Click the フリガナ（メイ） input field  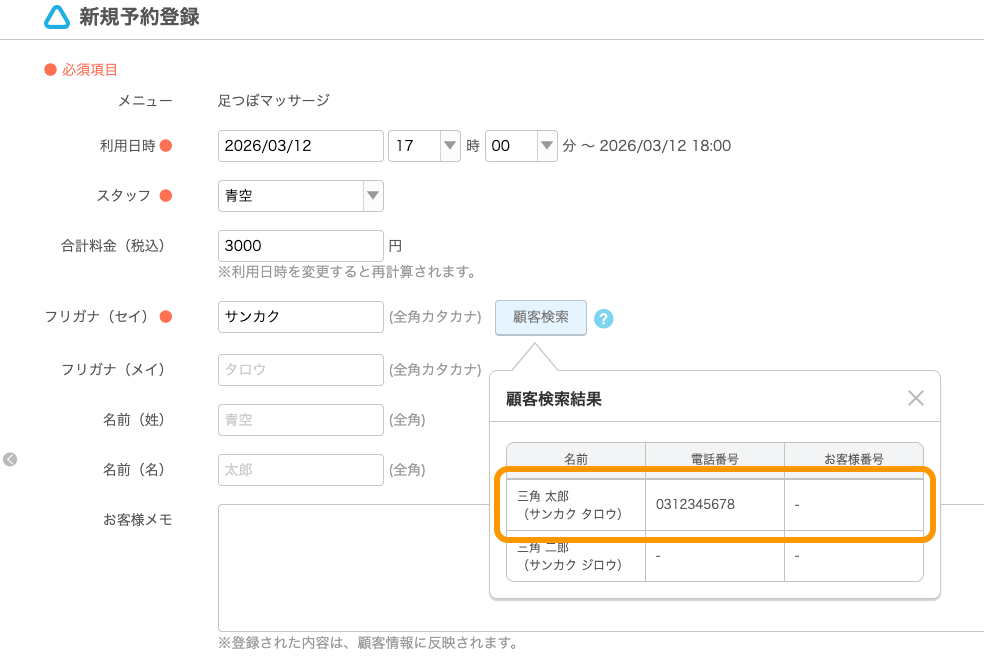tap(300, 369)
